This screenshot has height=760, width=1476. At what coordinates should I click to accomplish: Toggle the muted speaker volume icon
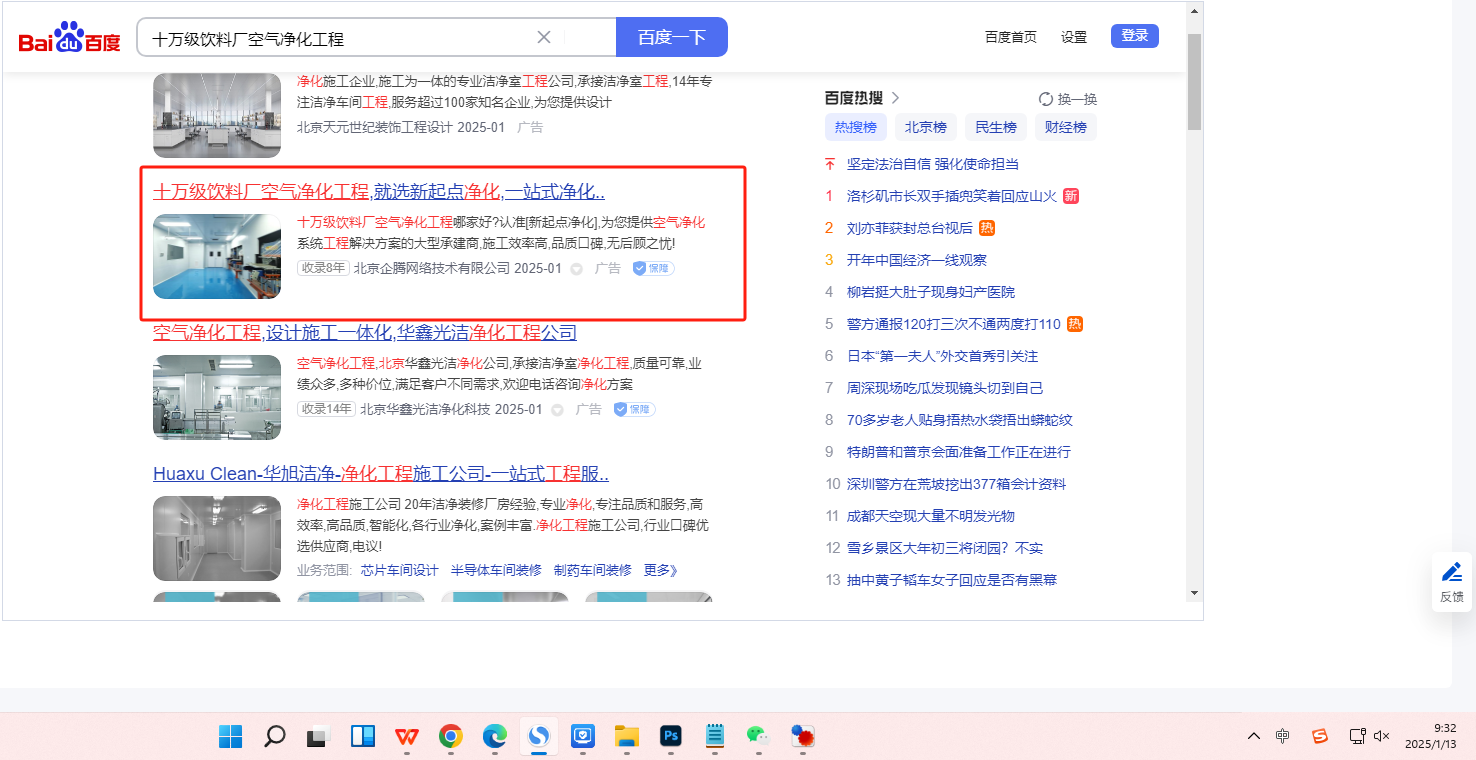(x=1382, y=737)
